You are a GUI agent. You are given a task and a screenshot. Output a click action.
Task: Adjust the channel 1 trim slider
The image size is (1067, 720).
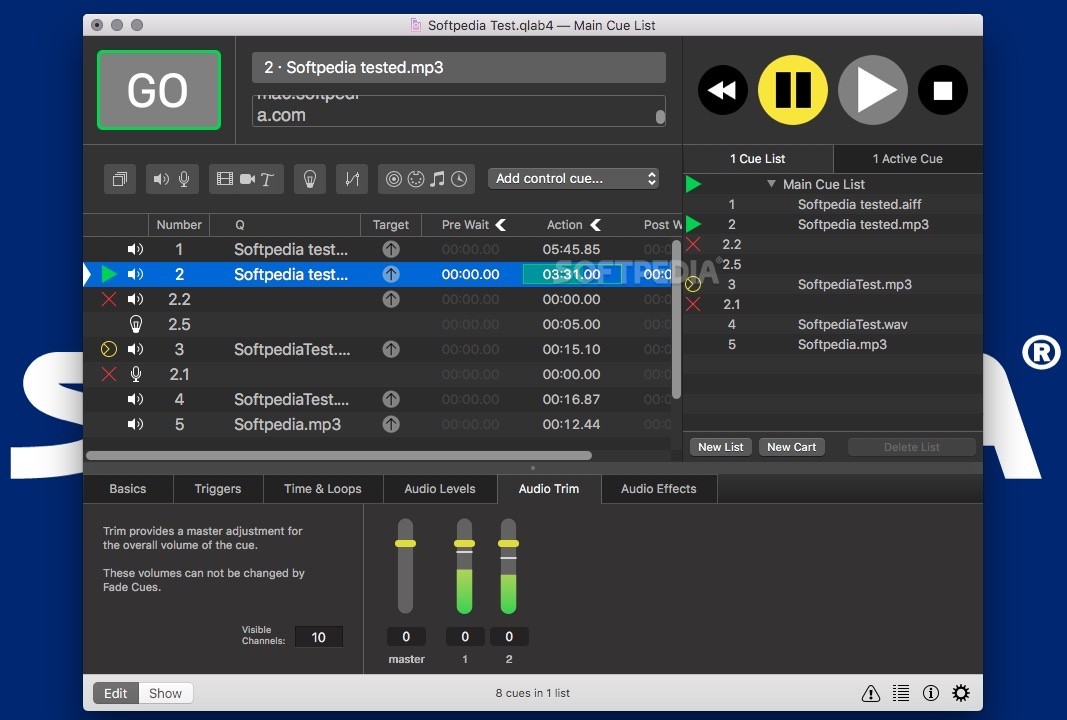465,544
